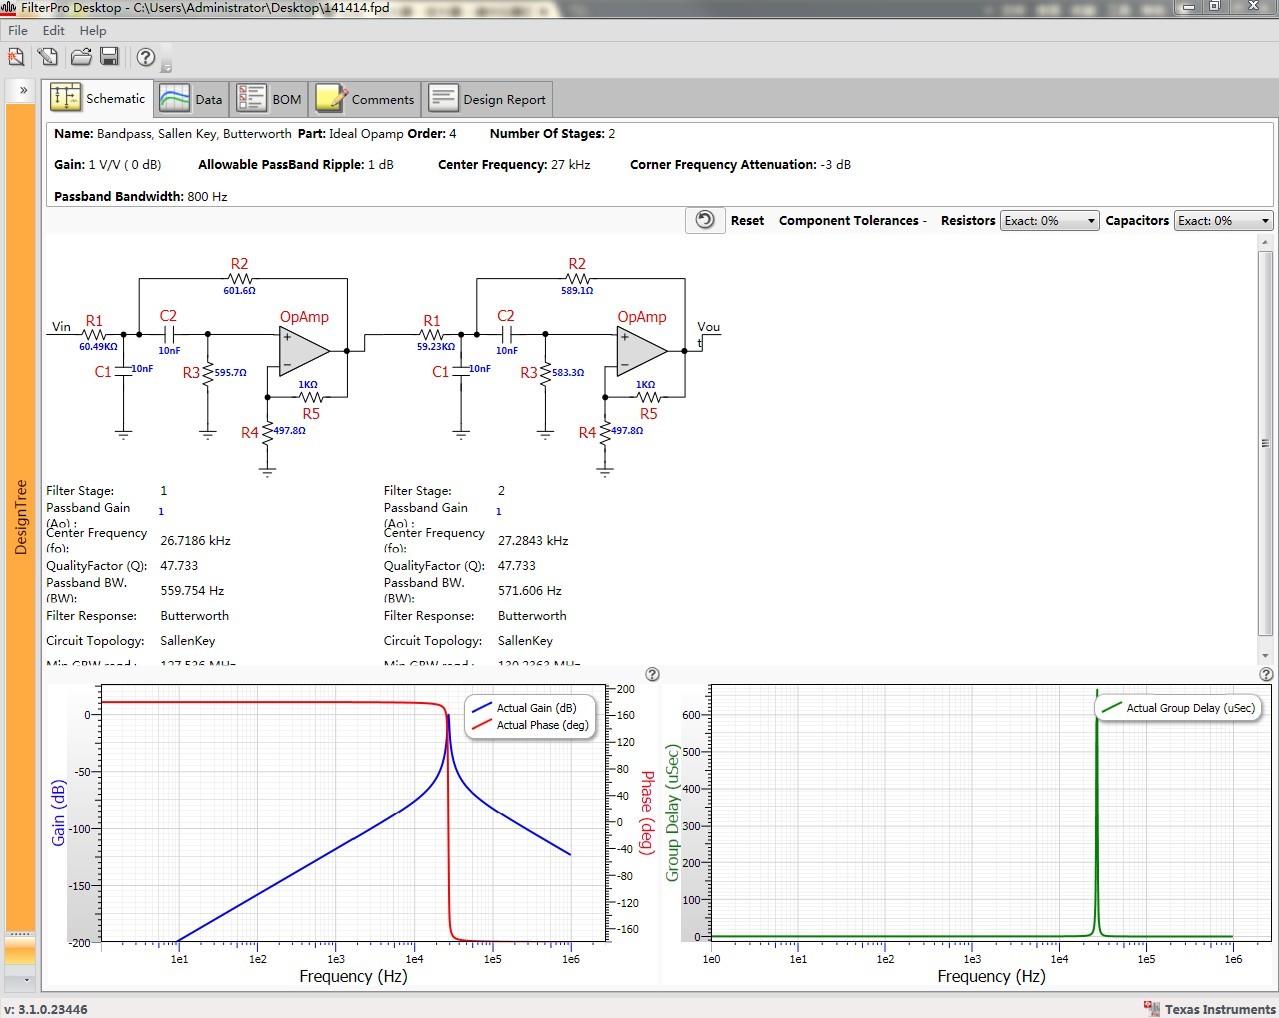Switch to the Comments tab
The image size is (1279, 1018).
366,99
